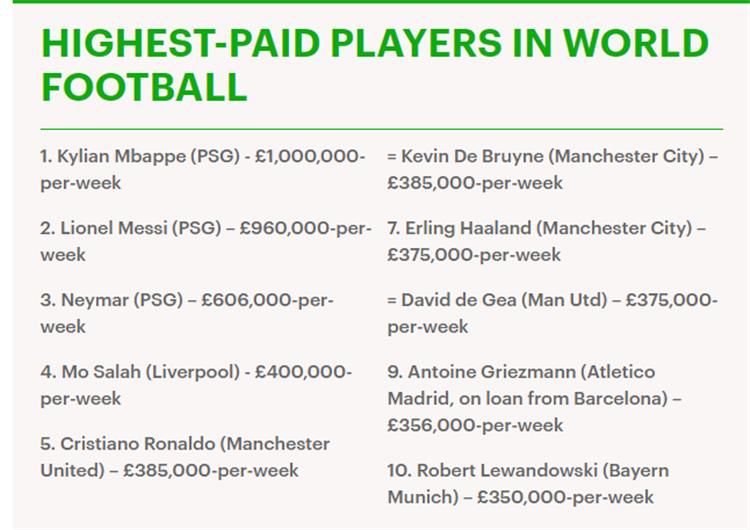This screenshot has width=750, height=530.
Task: Click Haaland's £375,000-per-week wage
Action: click(x=475, y=255)
